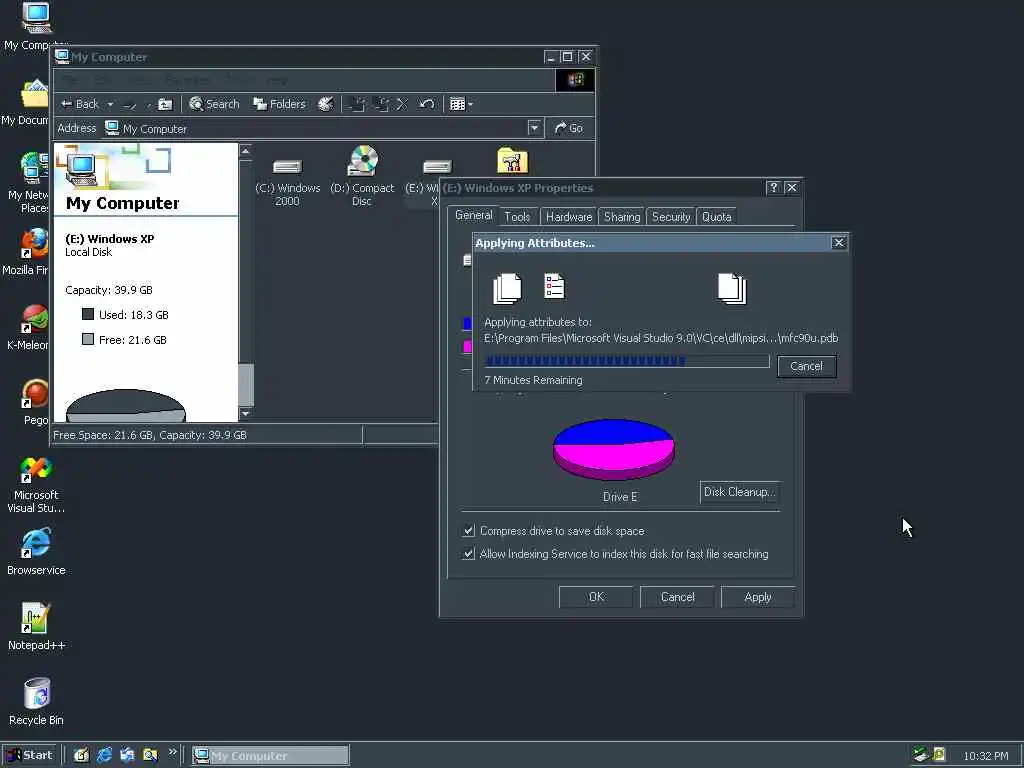Viewport: 1024px width, 768px height.
Task: Select the Browservice desktop shortcut
Action: click(36, 552)
